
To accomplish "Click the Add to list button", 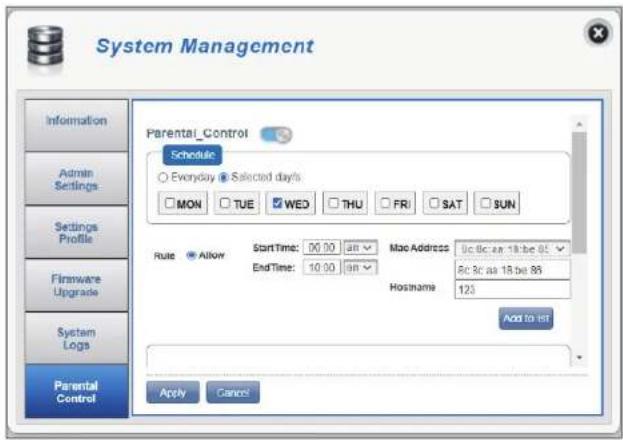I will click(526, 318).
